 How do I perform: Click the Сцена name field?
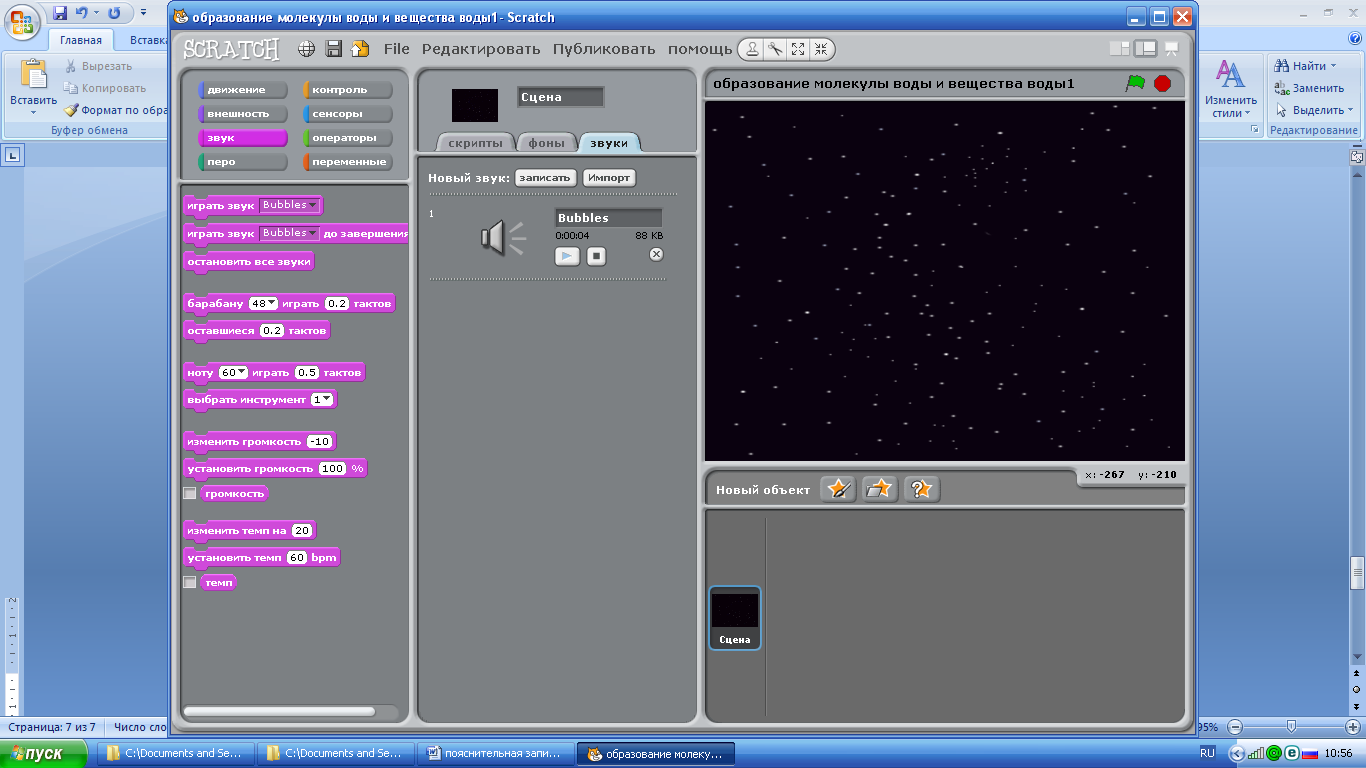click(561, 97)
